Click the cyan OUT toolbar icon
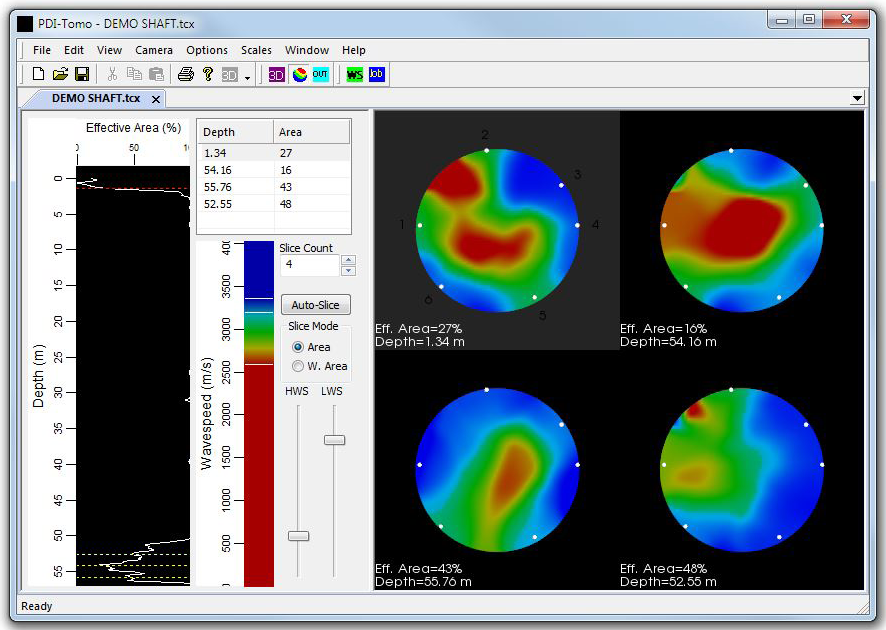This screenshot has width=886, height=630. pos(320,74)
